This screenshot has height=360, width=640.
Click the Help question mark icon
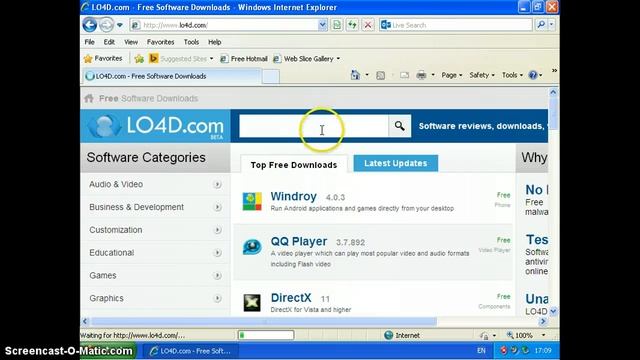click(533, 75)
